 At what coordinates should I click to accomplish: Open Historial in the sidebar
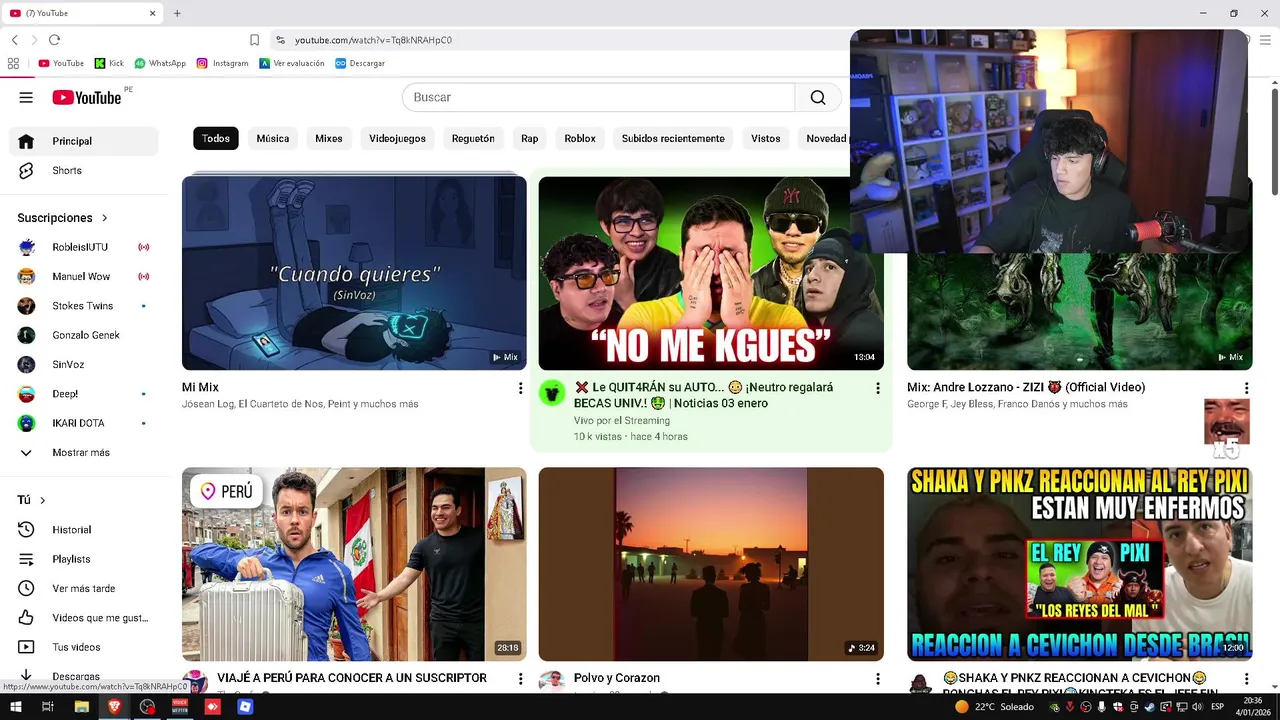[x=84, y=530]
